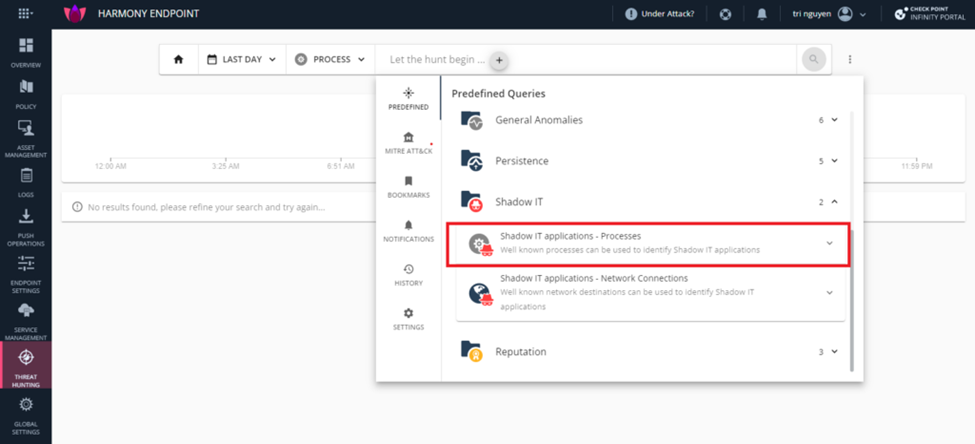Click the Under Attack? alert button
Viewport: 975px width, 444px height.
click(660, 14)
